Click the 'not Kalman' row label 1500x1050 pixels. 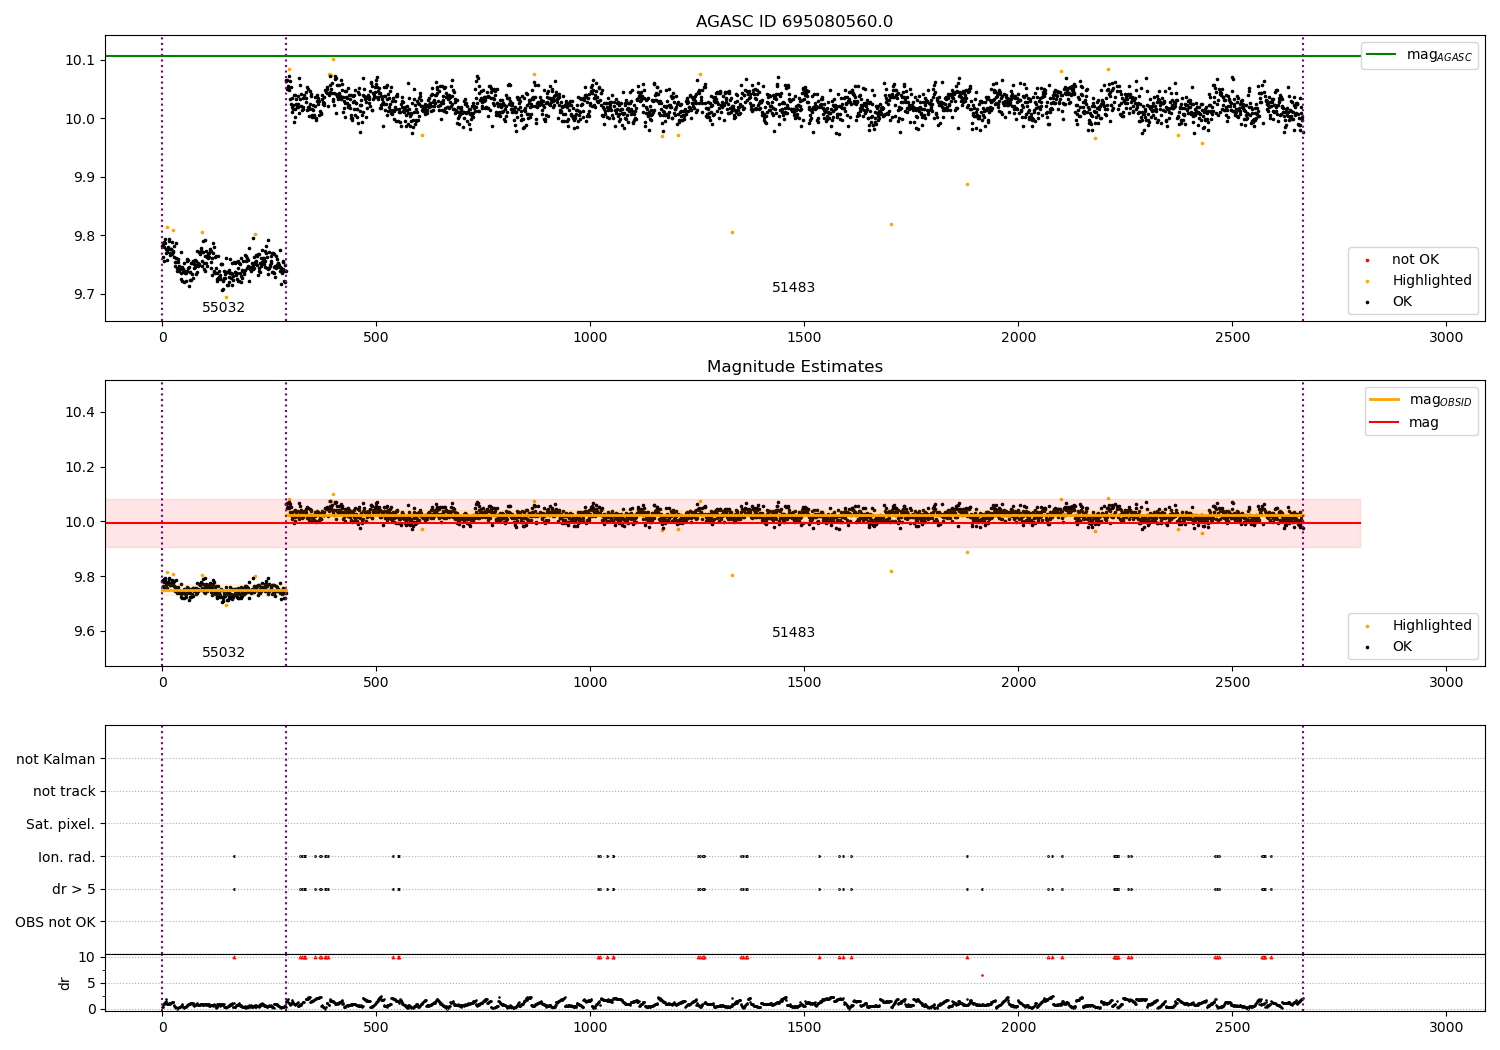(56, 759)
